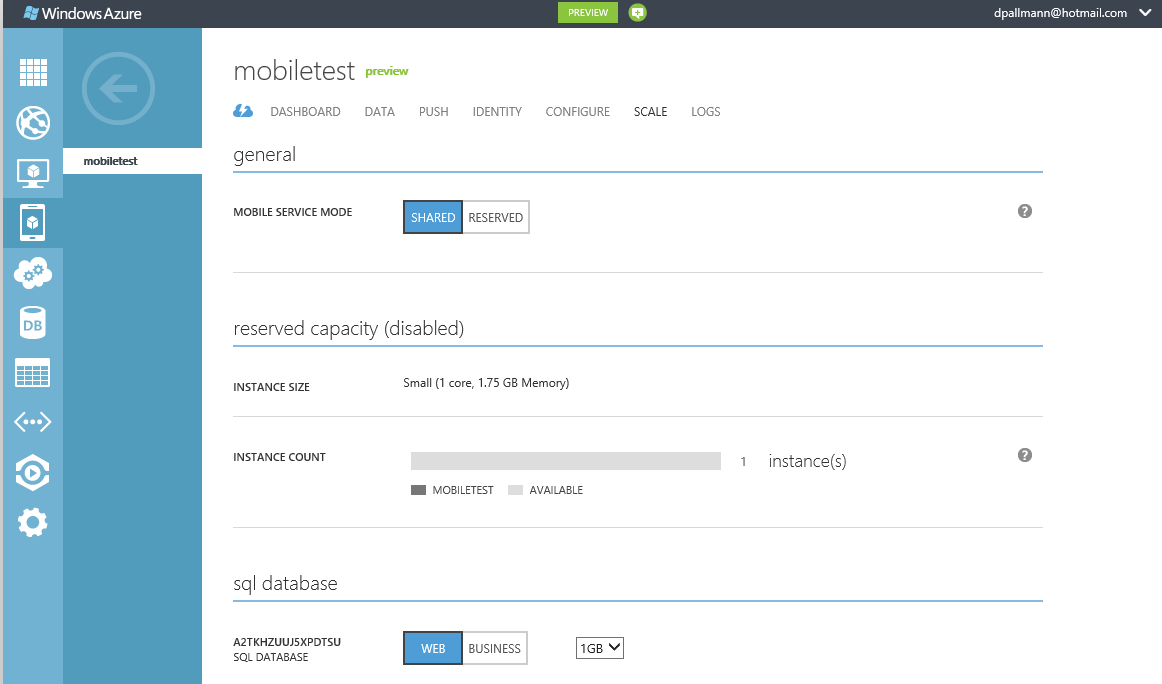Select mobiletest in the service list
Viewport: 1162px width, 684px height.
click(x=133, y=161)
